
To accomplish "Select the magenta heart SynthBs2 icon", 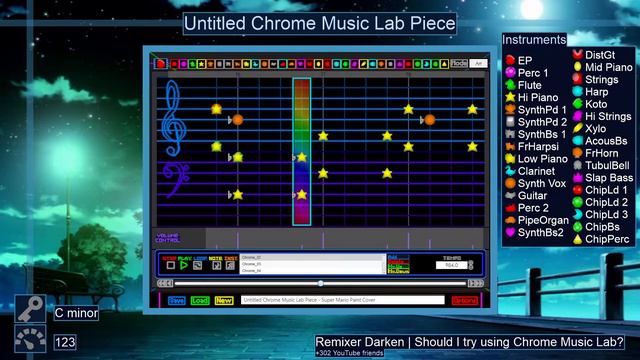I will pyautogui.click(x=300, y=64).
